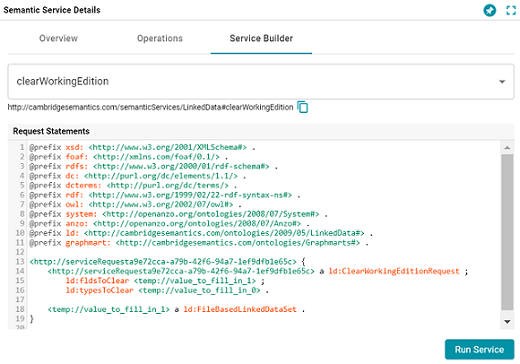This screenshot has height=364, width=520.
Task: Click line number 13 in editor gutter
Action: [x=20, y=262]
